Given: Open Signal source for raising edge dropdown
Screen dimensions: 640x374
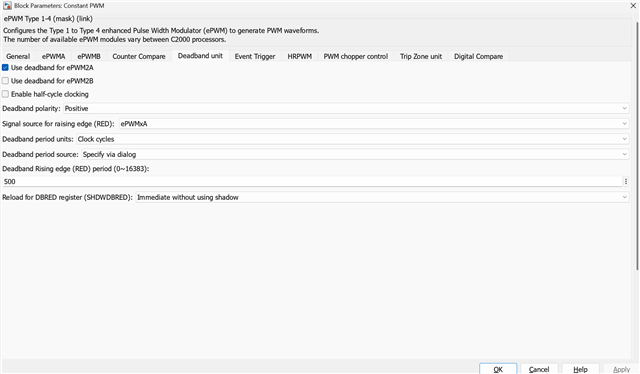Looking at the screenshot, I should click(x=374, y=124).
